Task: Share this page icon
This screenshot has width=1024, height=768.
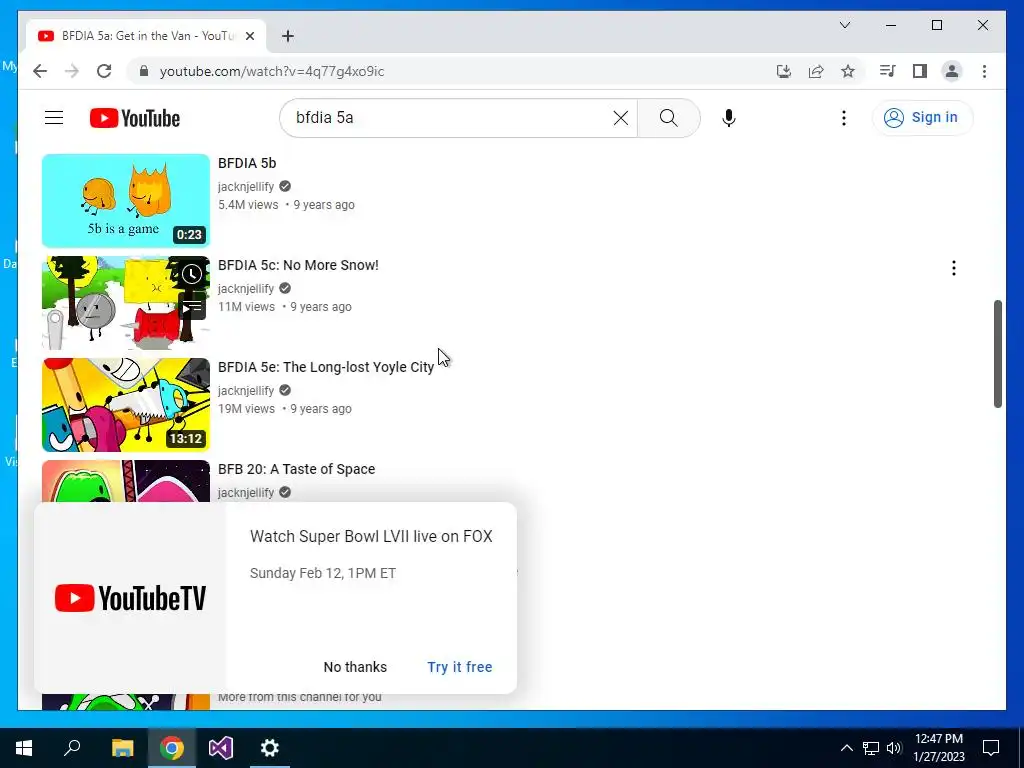Action: [x=816, y=71]
